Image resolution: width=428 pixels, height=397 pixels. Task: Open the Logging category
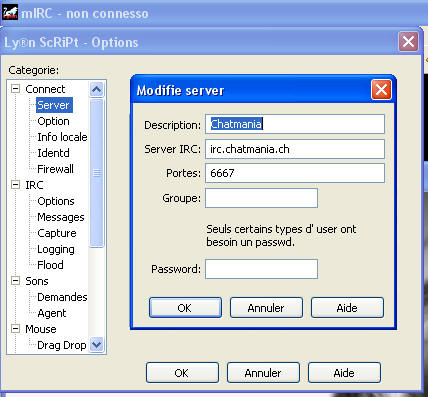pyautogui.click(x=56, y=249)
